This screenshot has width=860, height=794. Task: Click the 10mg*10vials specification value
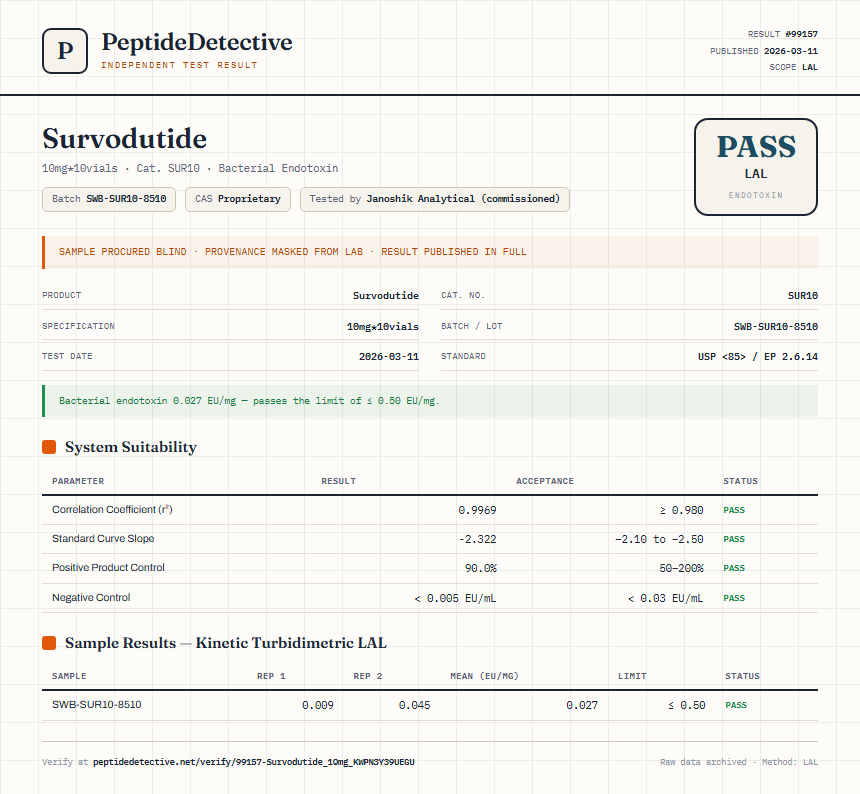point(382,326)
